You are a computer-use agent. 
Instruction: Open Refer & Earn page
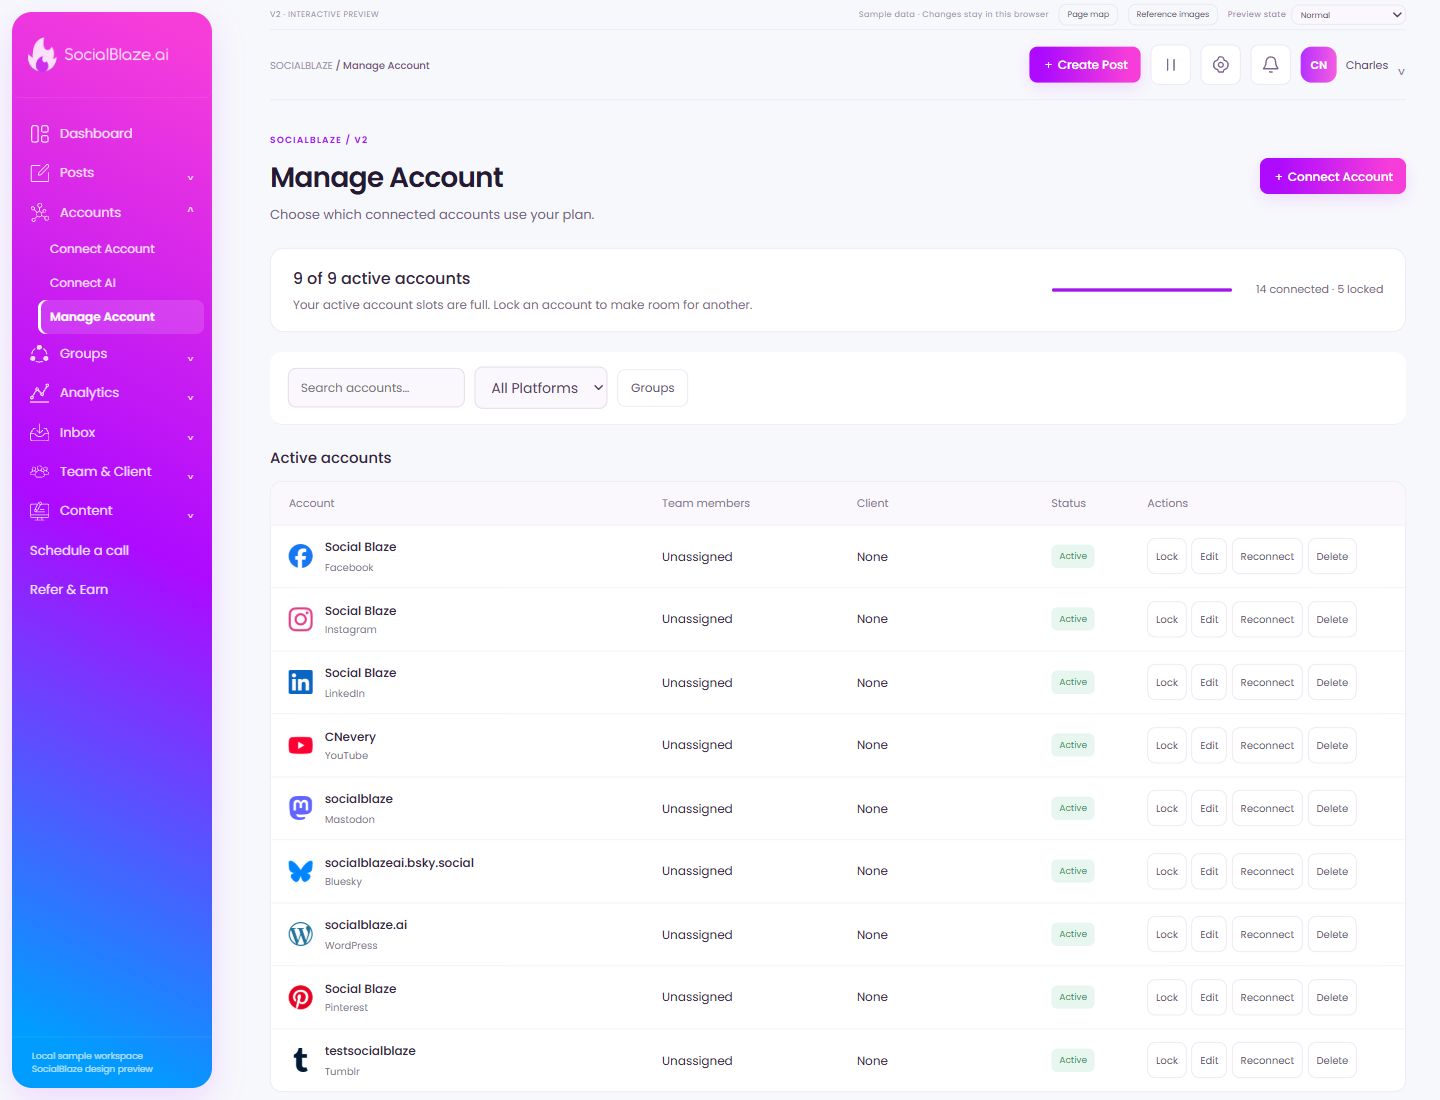click(69, 589)
